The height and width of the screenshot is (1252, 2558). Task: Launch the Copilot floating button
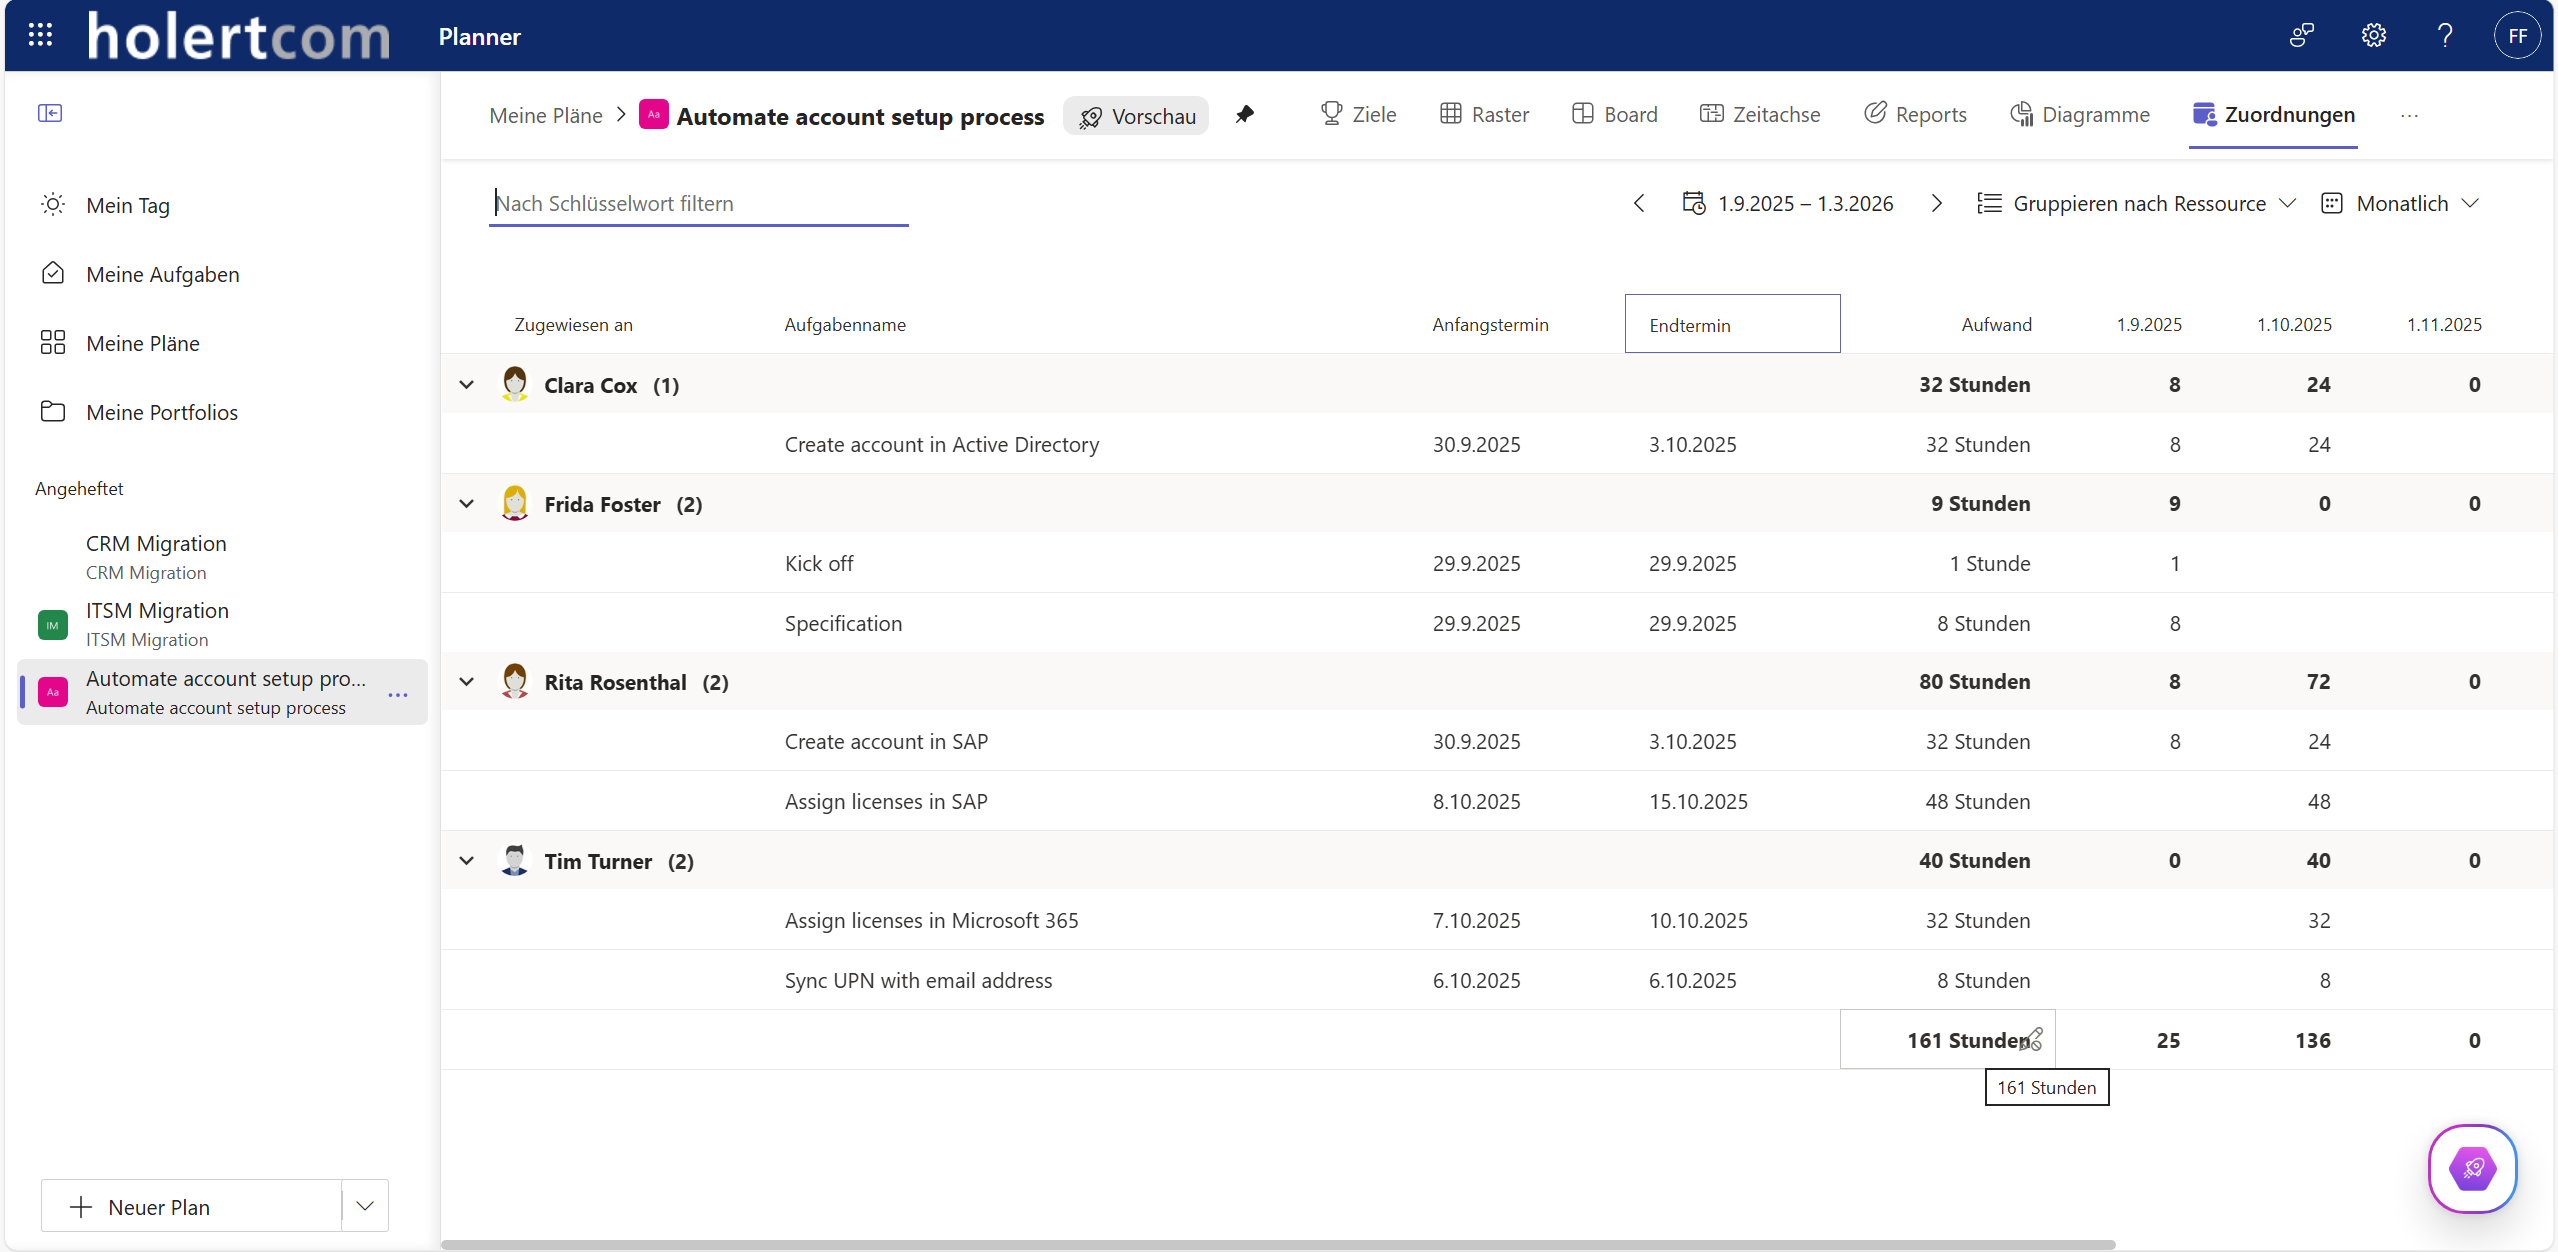pyautogui.click(x=2472, y=1169)
